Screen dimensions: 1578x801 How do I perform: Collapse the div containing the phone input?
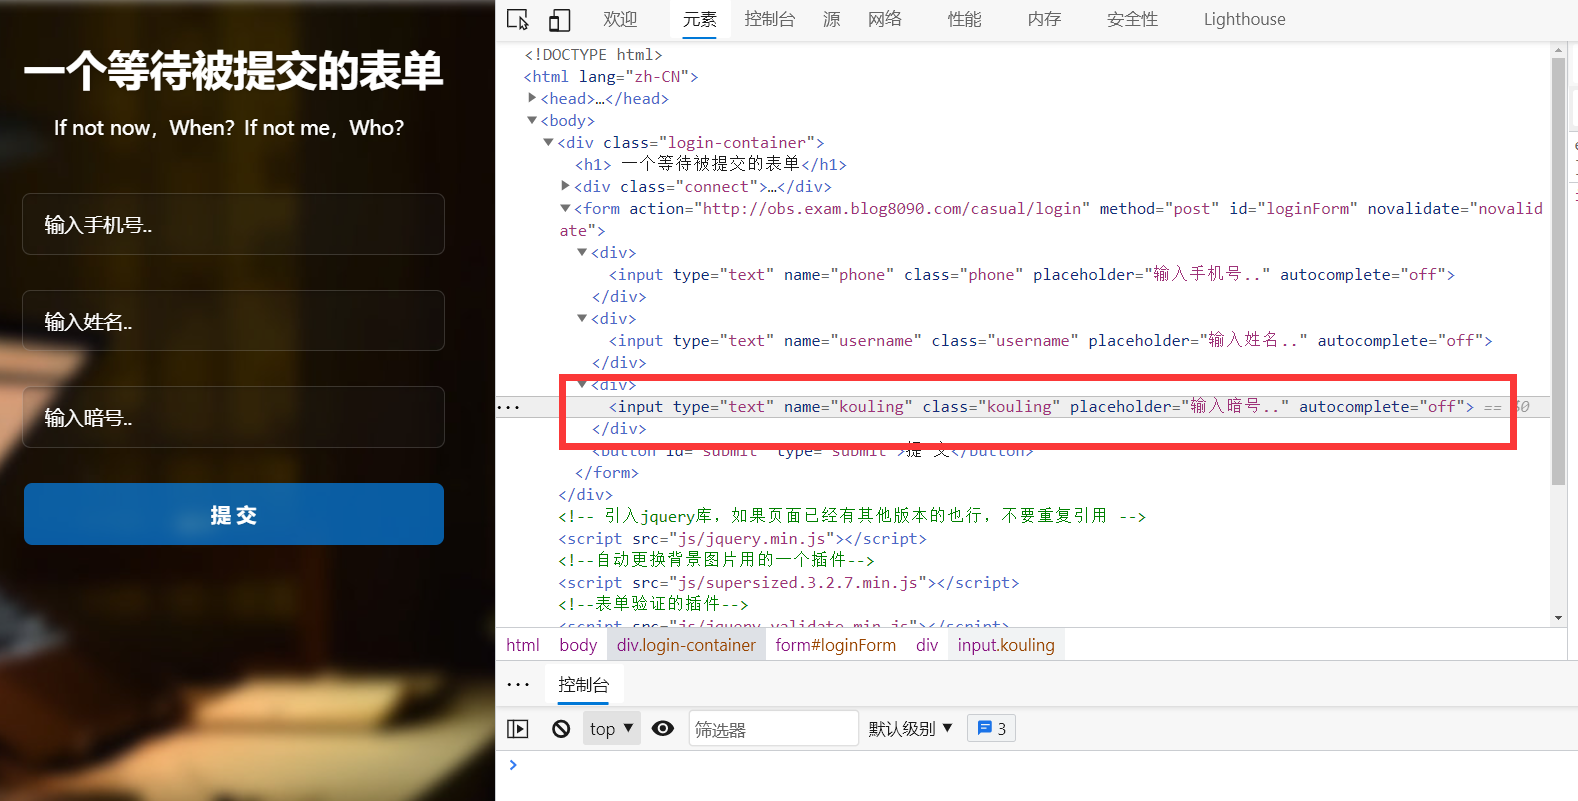[582, 252]
